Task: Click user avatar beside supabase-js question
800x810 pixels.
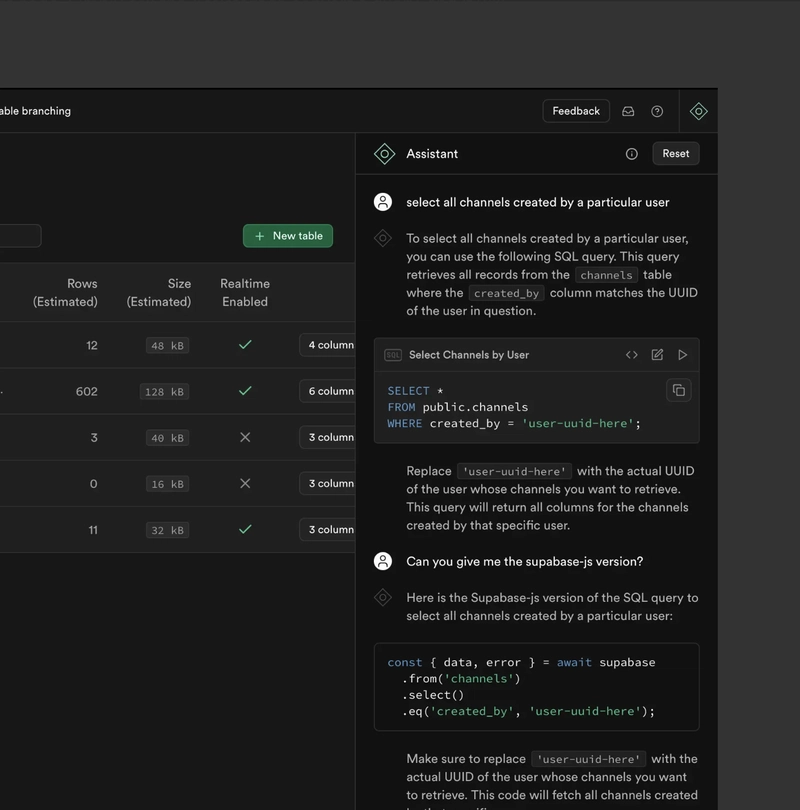Action: (x=383, y=562)
